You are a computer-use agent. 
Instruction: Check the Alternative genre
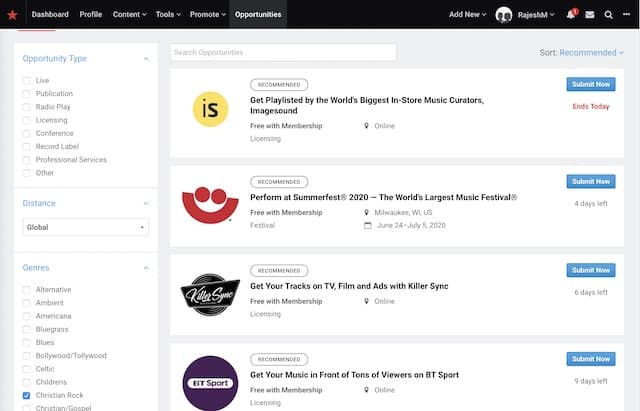point(27,290)
